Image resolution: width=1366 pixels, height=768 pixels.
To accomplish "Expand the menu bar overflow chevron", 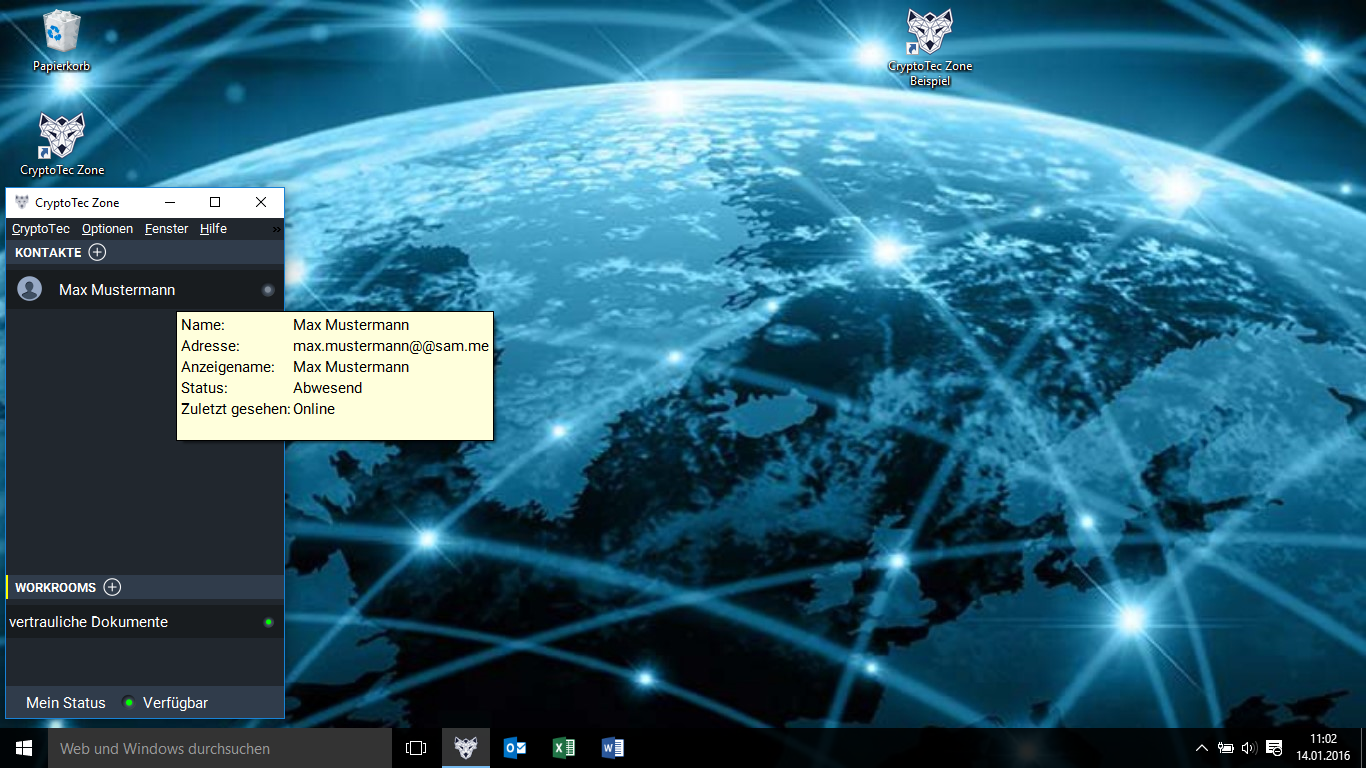I will (x=277, y=229).
